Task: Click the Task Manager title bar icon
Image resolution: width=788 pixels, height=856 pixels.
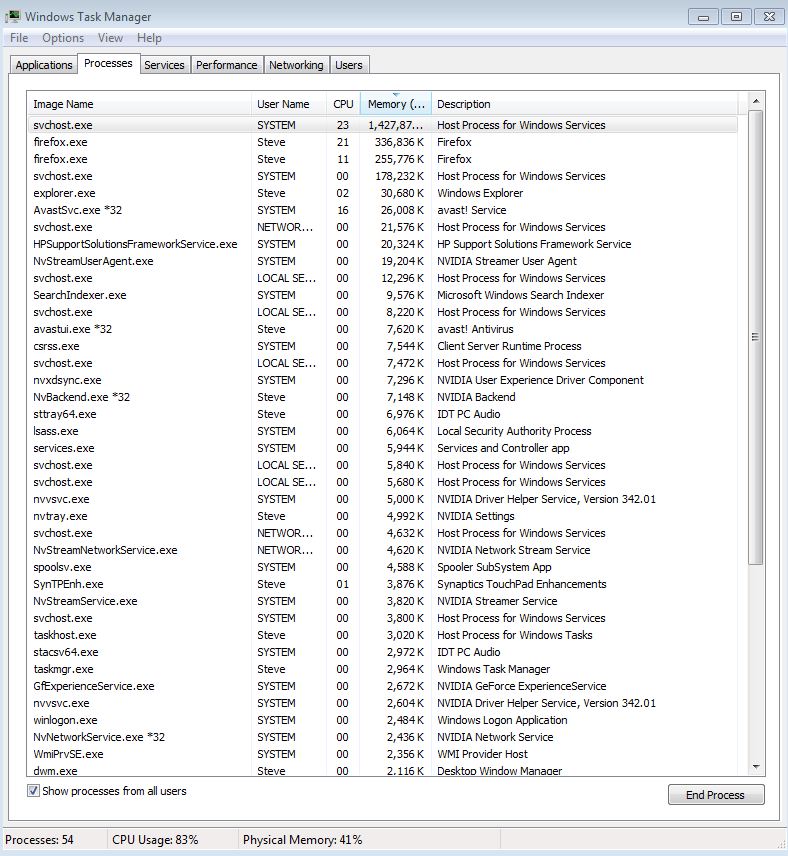Action: (12, 16)
